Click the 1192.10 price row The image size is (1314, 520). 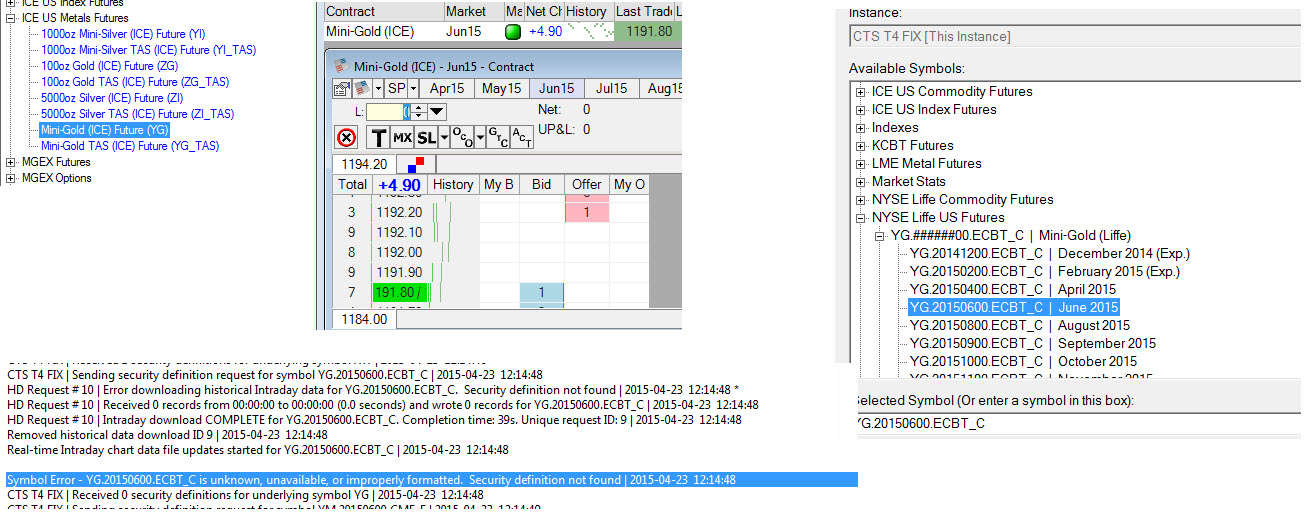399,232
